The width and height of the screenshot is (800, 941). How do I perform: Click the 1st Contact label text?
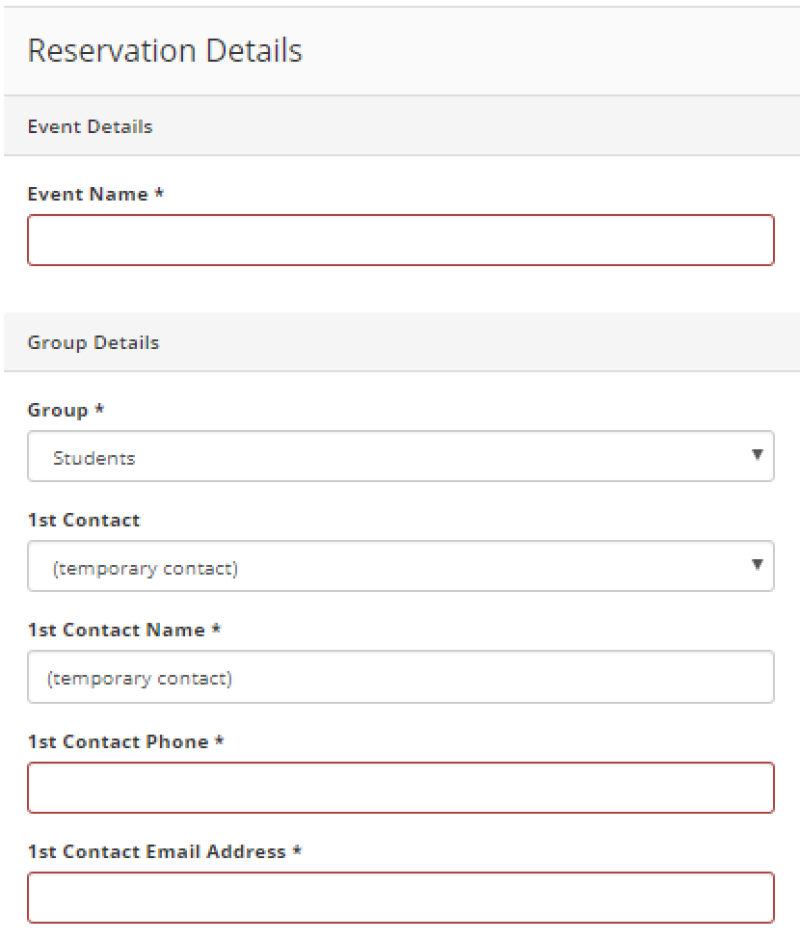[83, 520]
